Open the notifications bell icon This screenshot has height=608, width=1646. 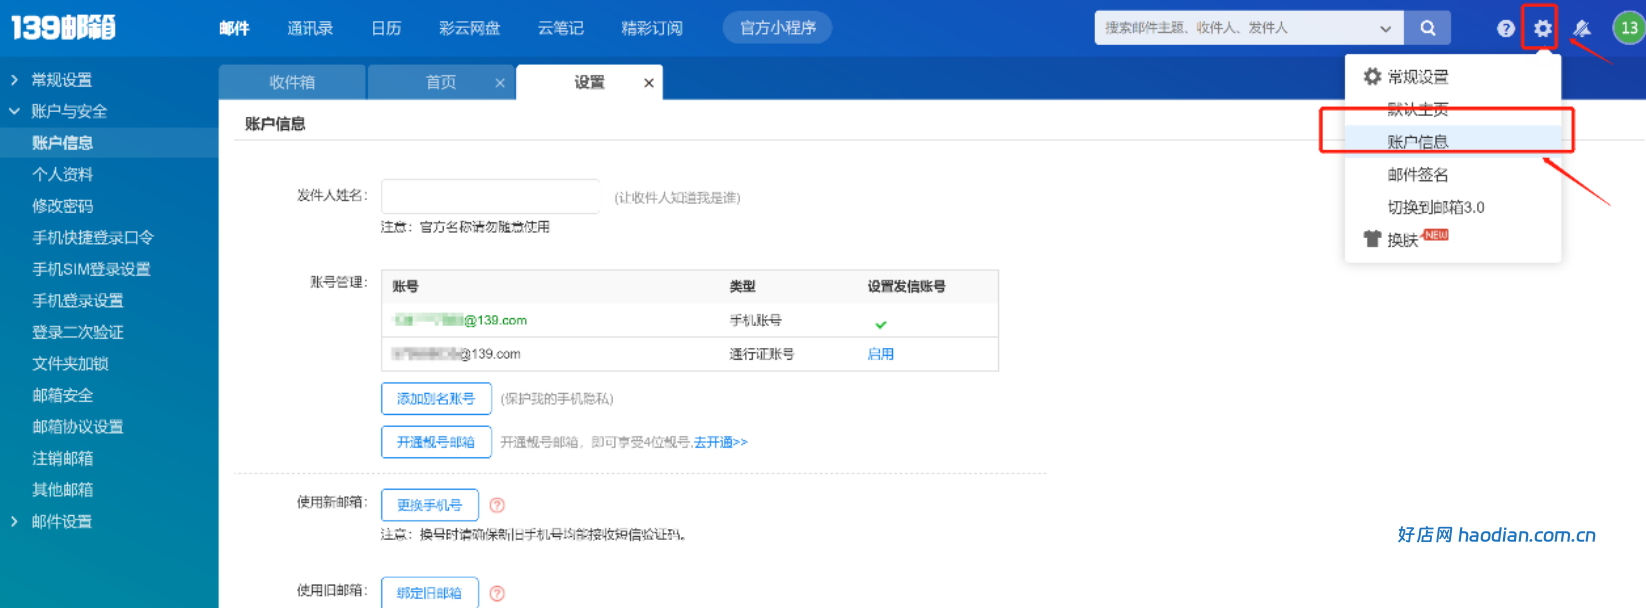point(1581,28)
